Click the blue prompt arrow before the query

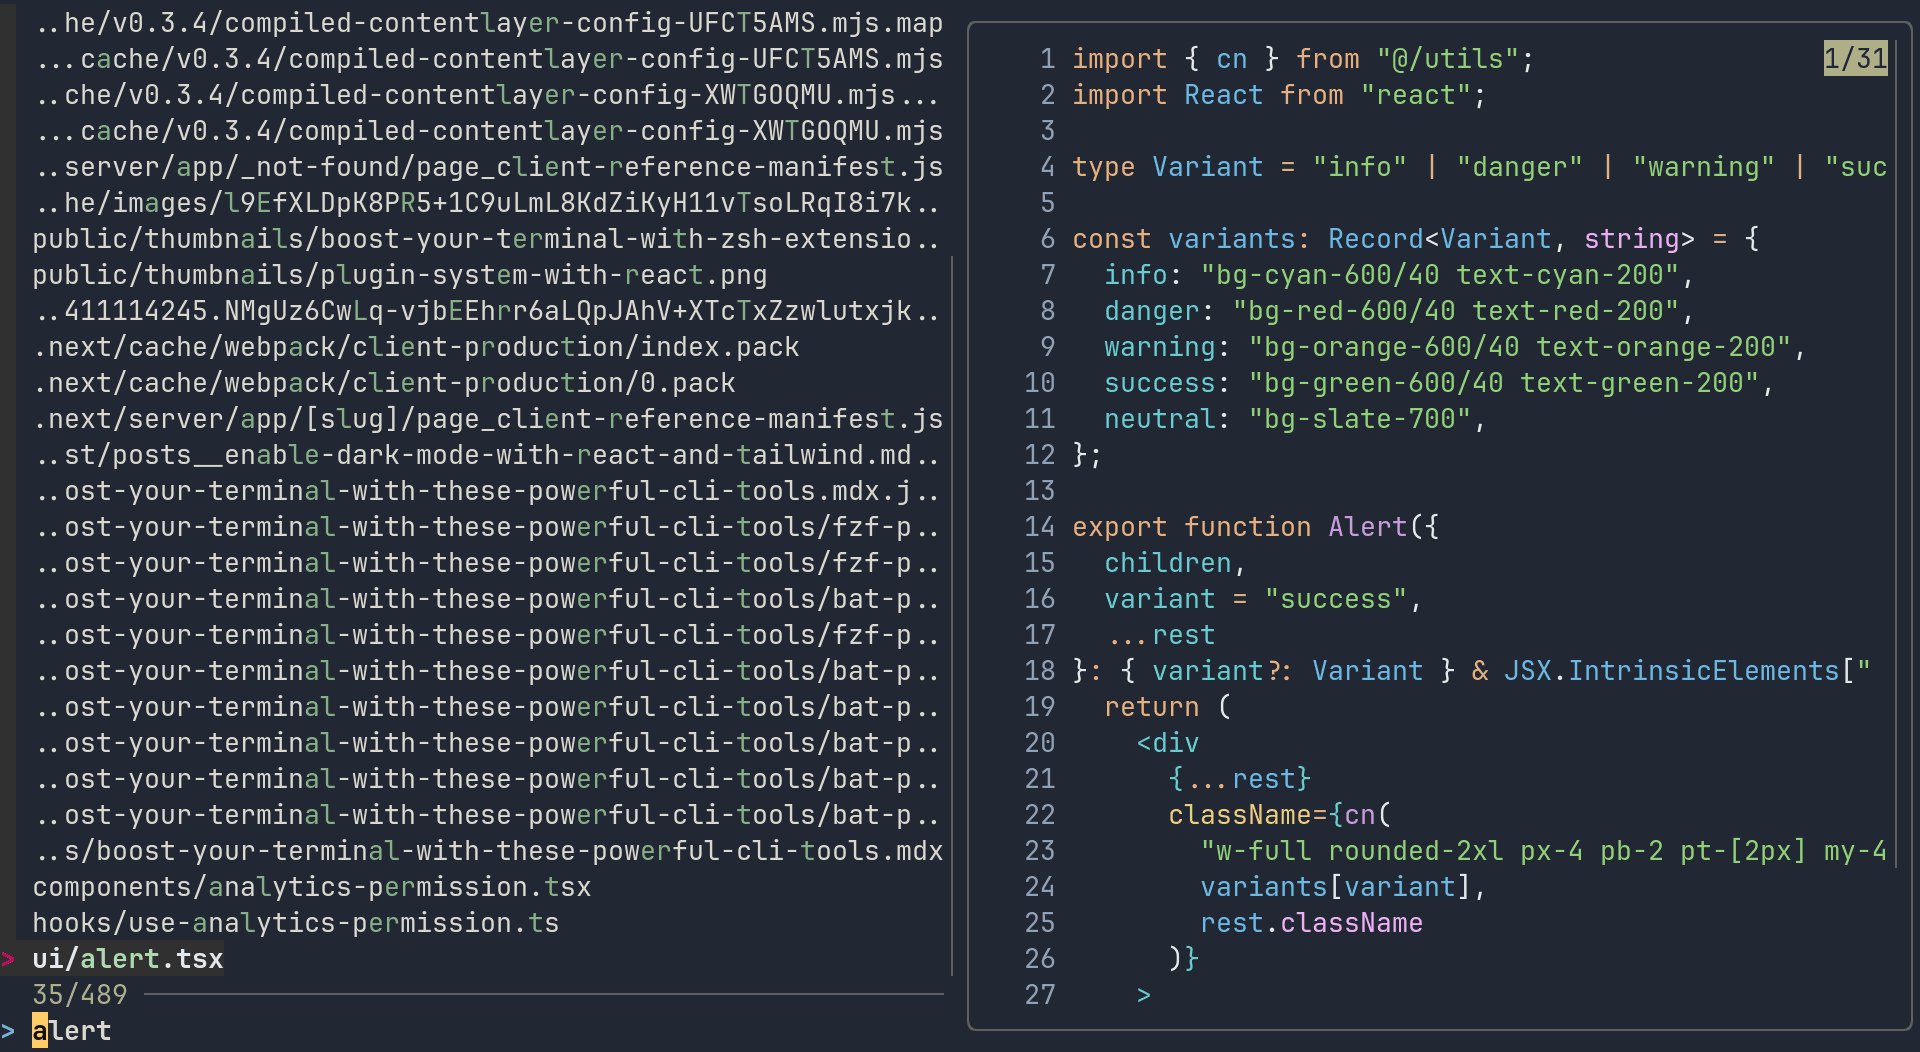[x=9, y=1031]
